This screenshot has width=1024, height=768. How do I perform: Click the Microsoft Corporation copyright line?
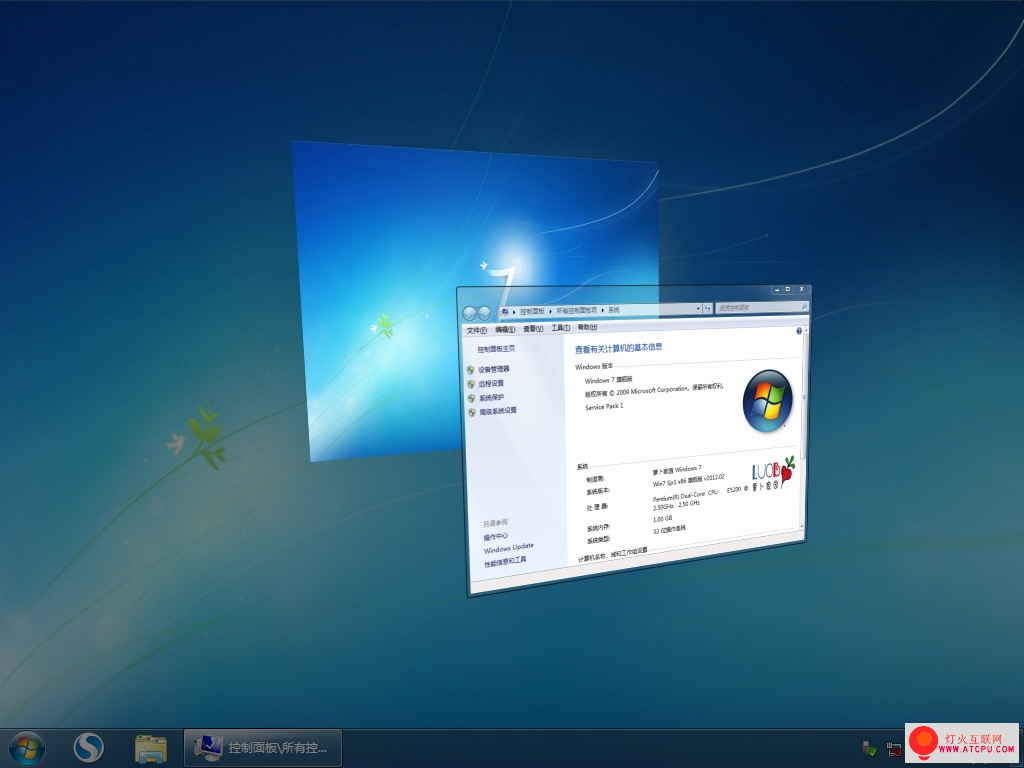654,390
